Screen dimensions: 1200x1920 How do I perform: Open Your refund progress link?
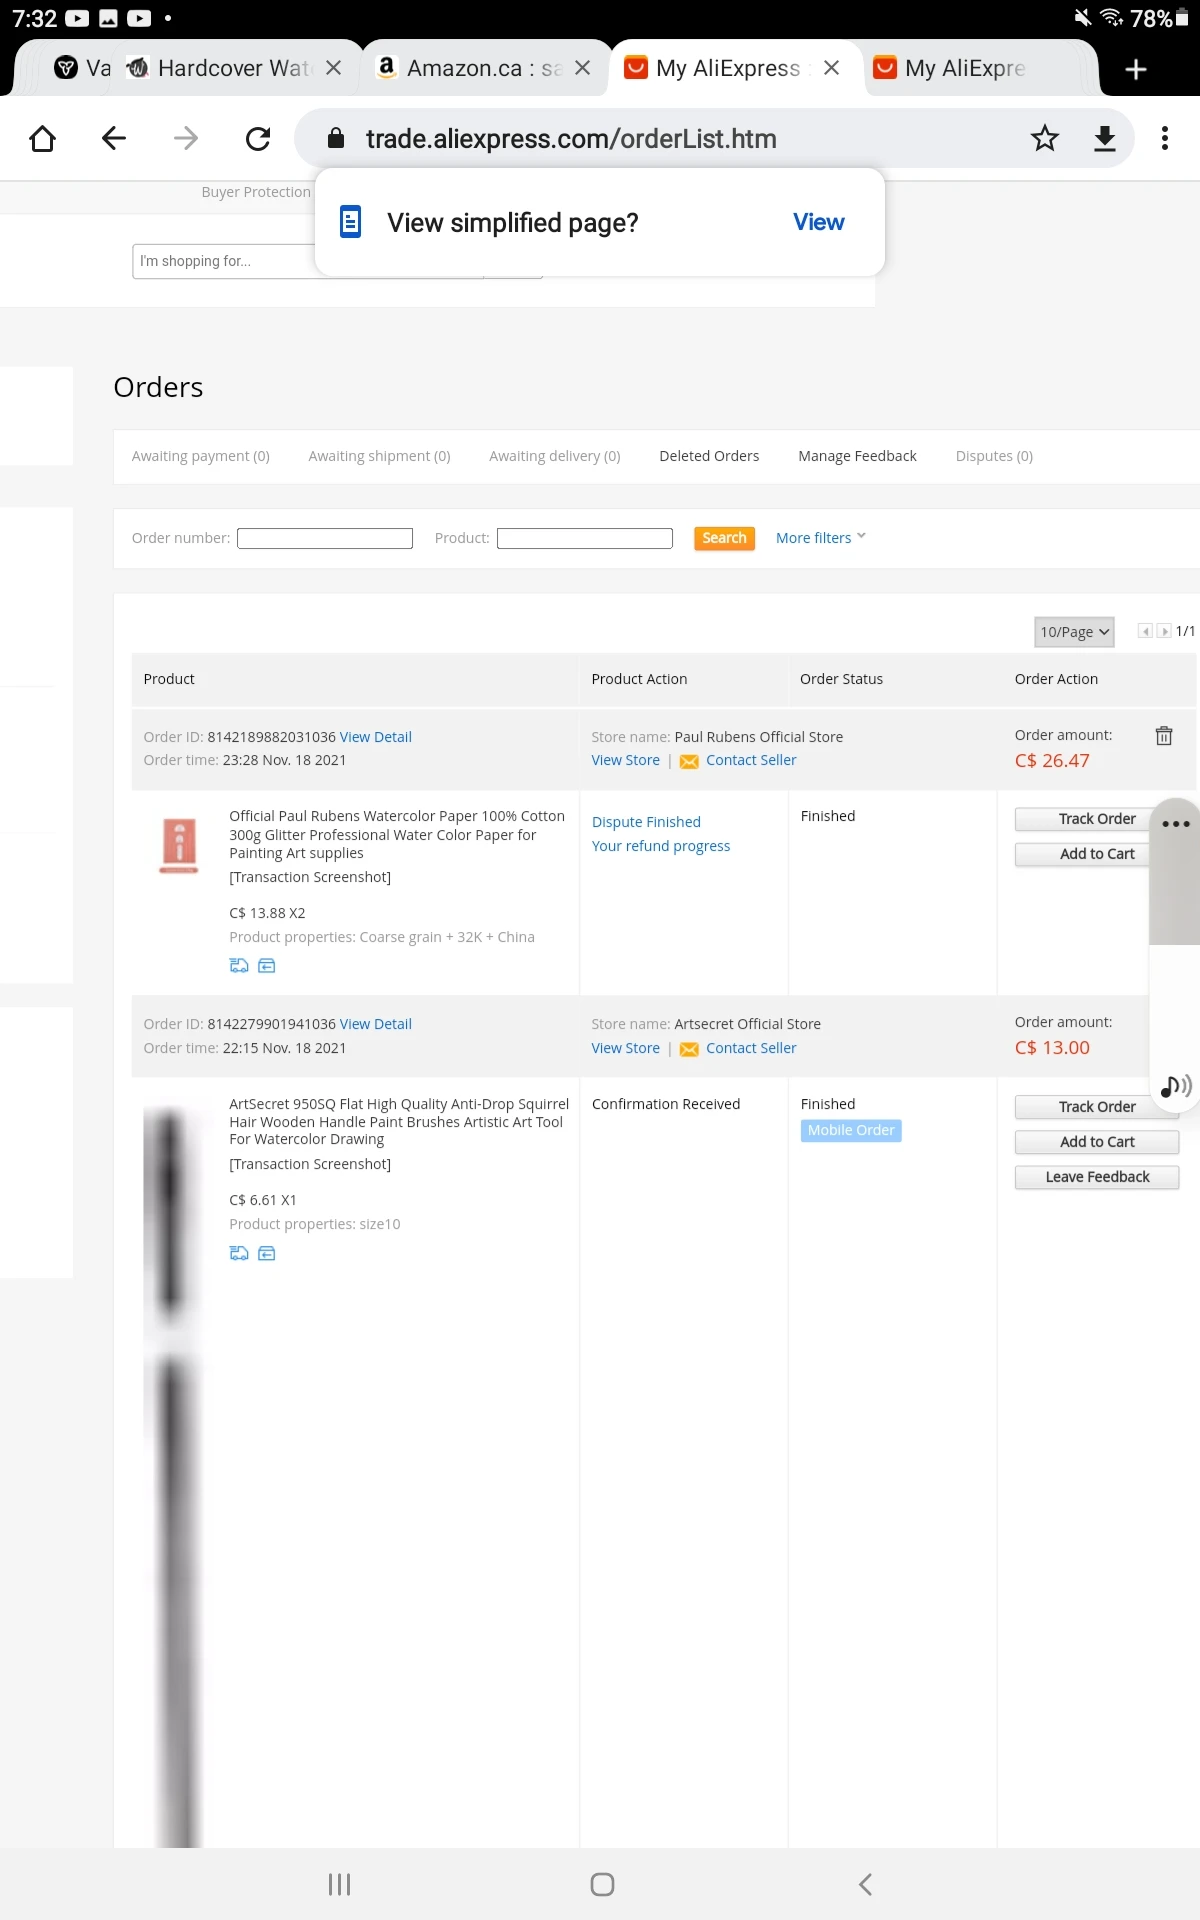[661, 846]
